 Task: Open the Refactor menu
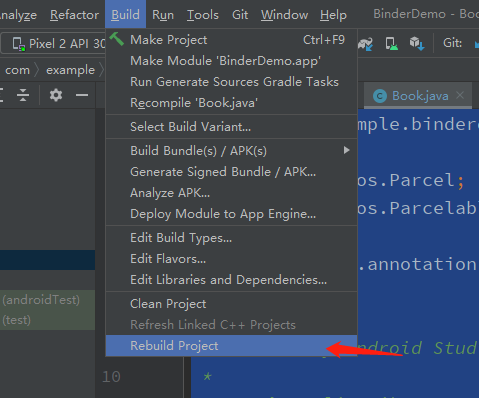[74, 15]
